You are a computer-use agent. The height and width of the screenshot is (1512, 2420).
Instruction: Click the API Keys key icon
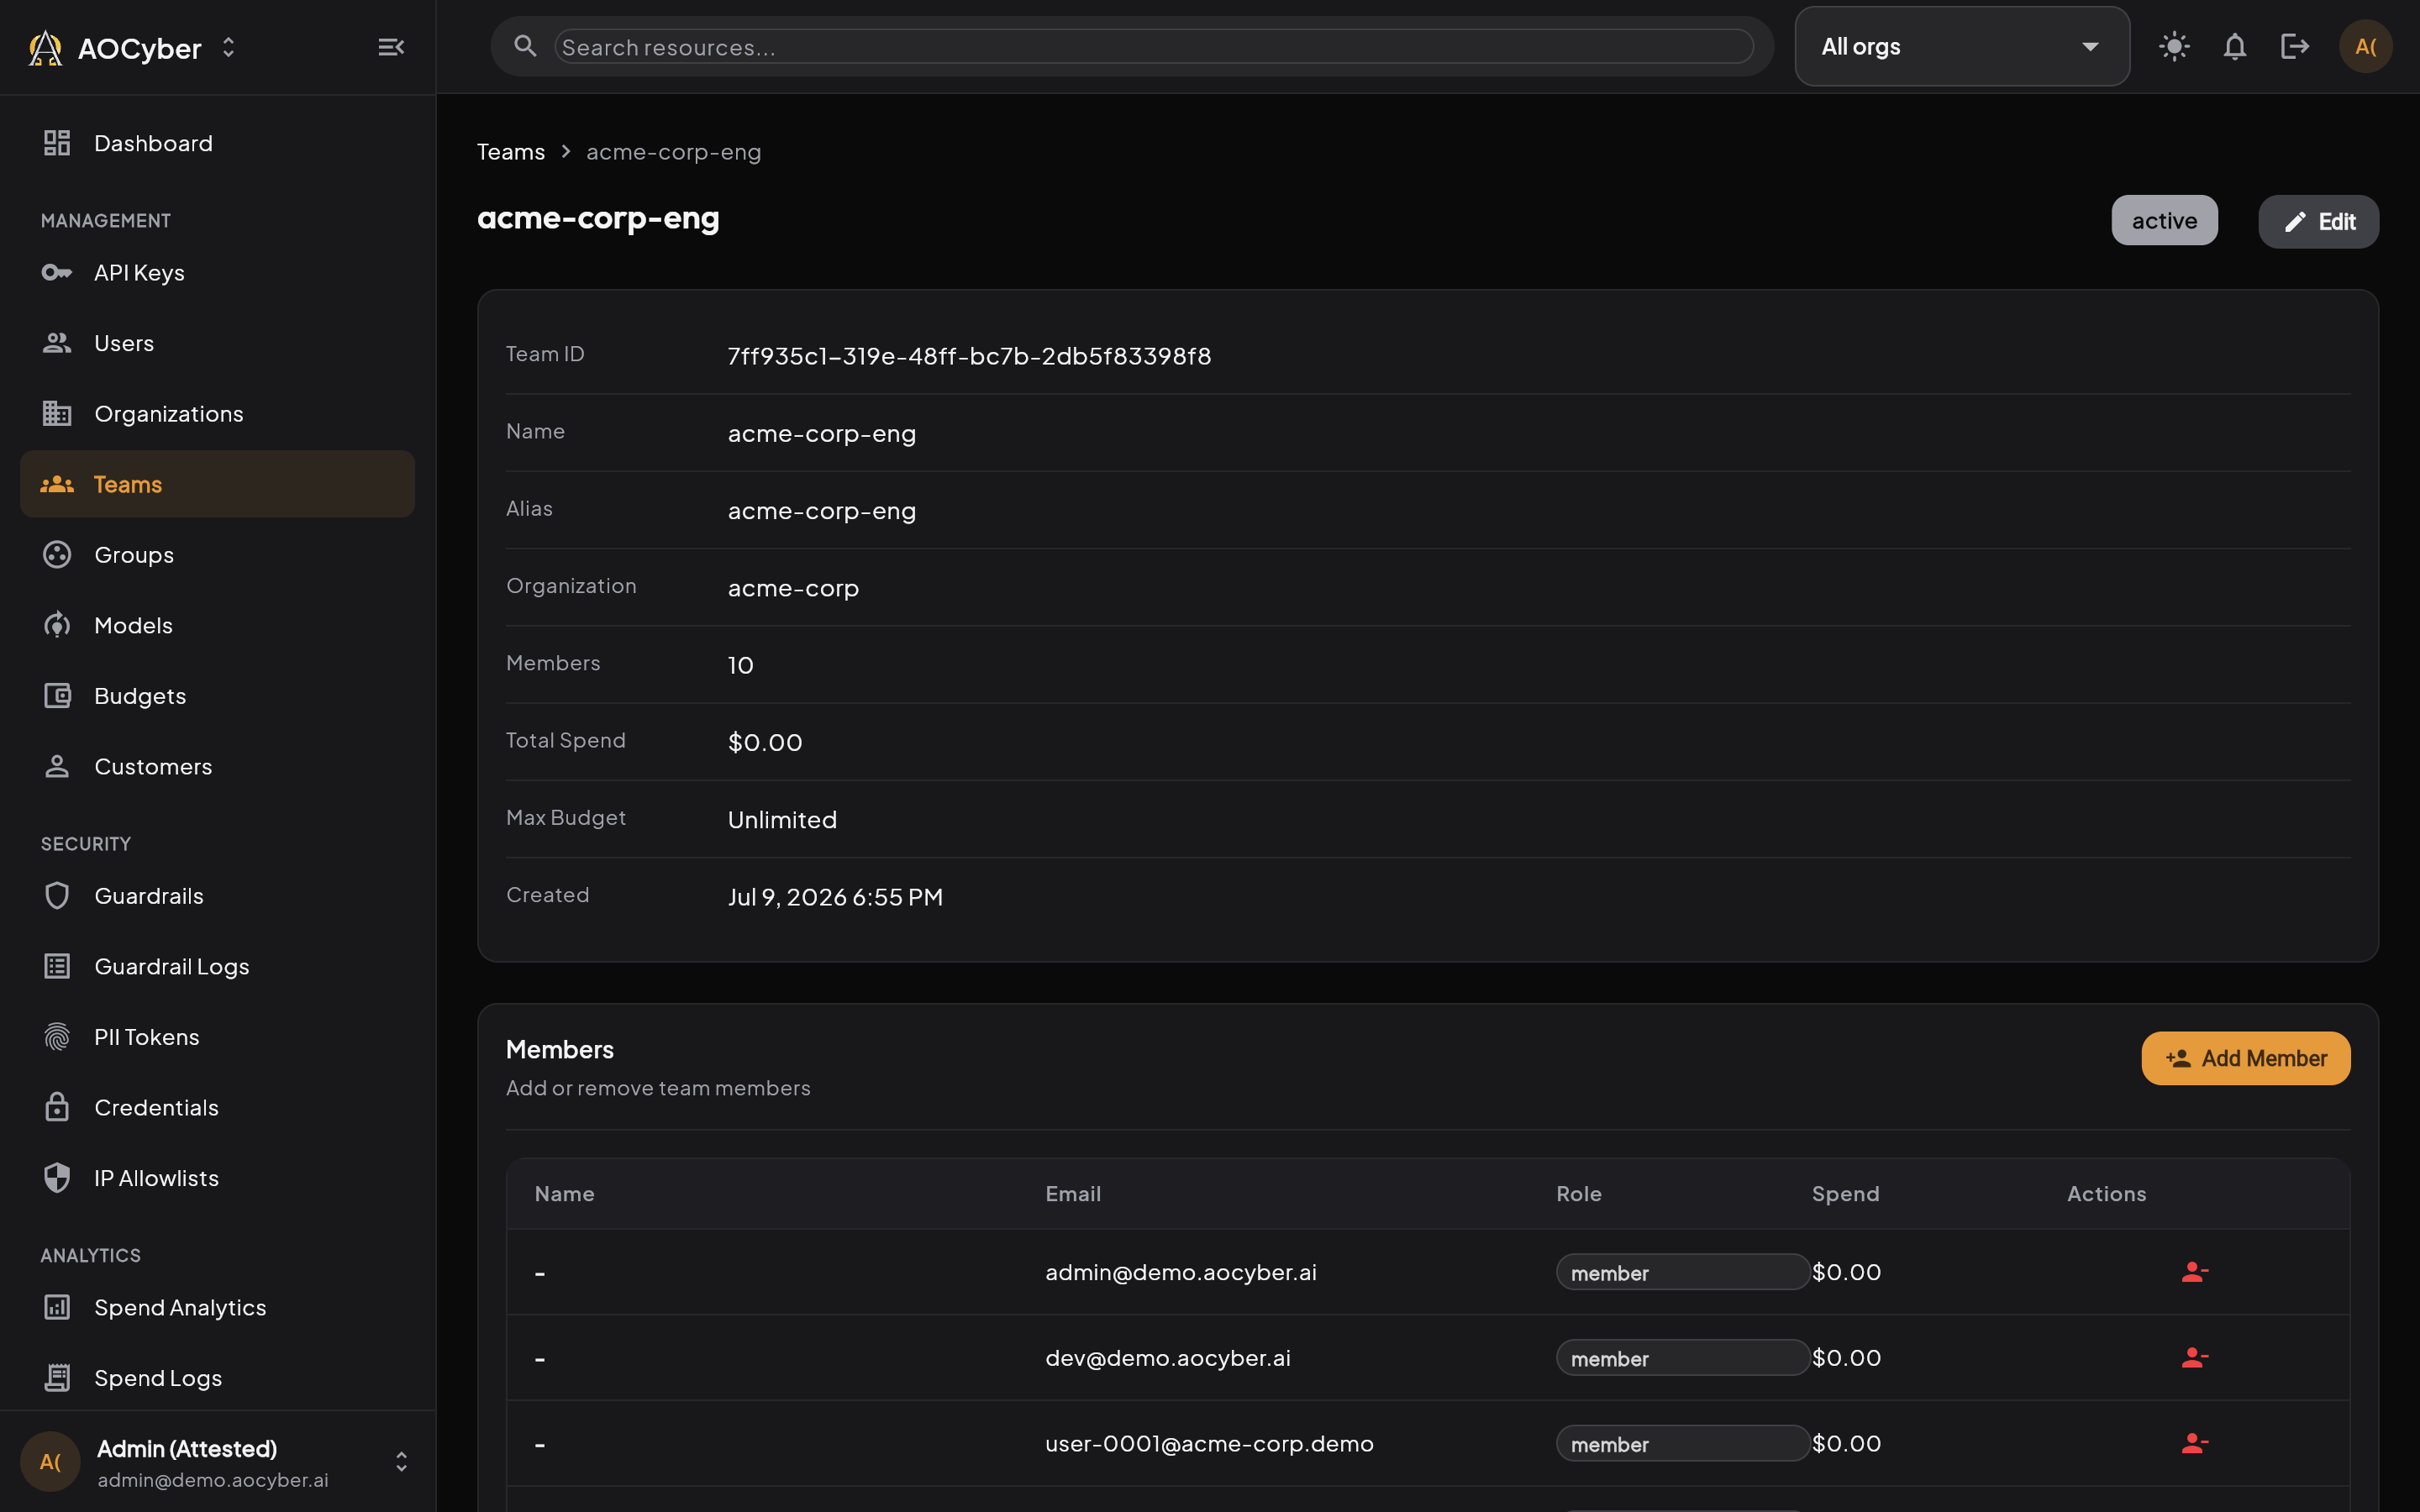(x=57, y=272)
